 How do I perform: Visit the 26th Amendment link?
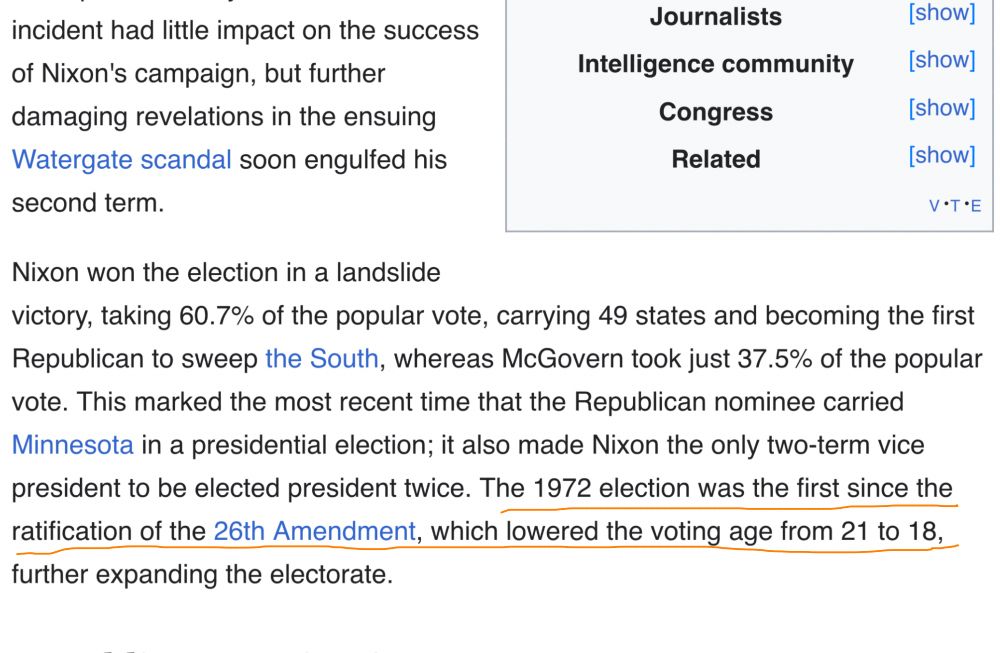(x=314, y=531)
